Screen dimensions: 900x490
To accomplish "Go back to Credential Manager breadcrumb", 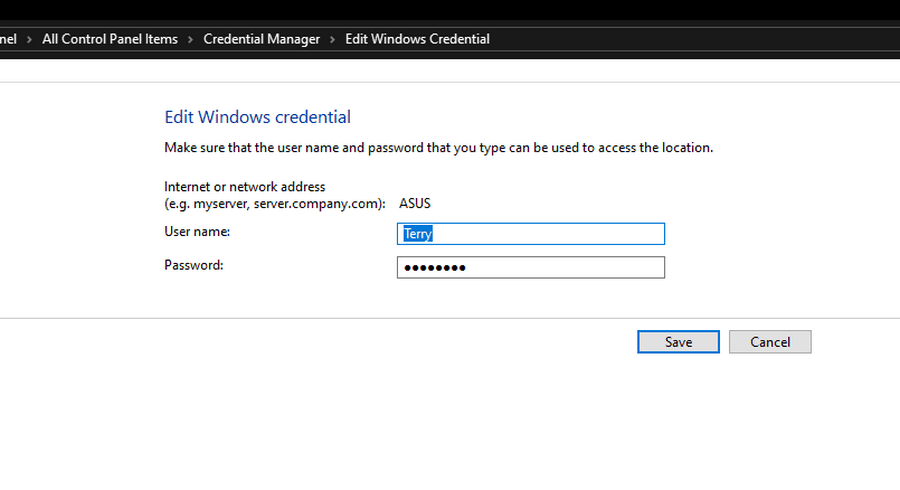I will [261, 39].
